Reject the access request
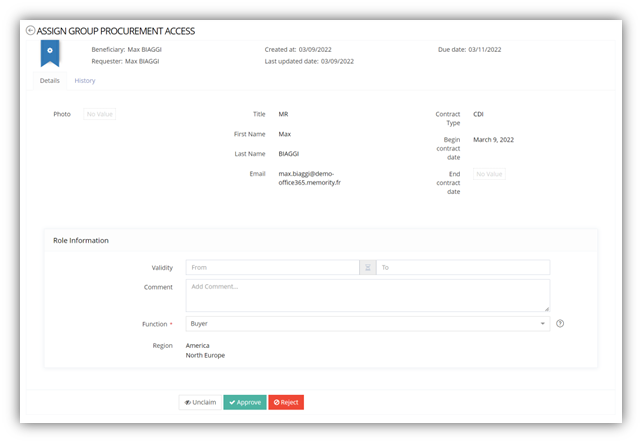Image resolution: width=642 pixels, height=443 pixels. click(286, 402)
